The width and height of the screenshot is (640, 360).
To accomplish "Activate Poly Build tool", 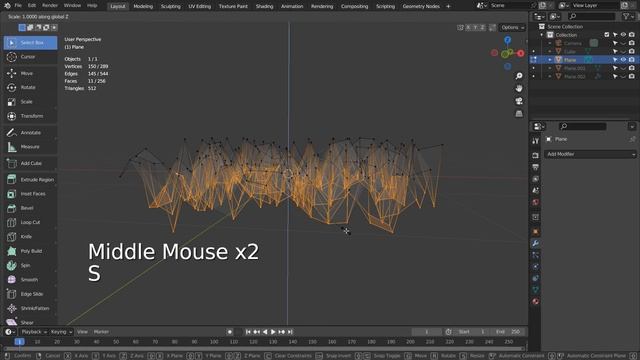I will pyautogui.click(x=30, y=251).
